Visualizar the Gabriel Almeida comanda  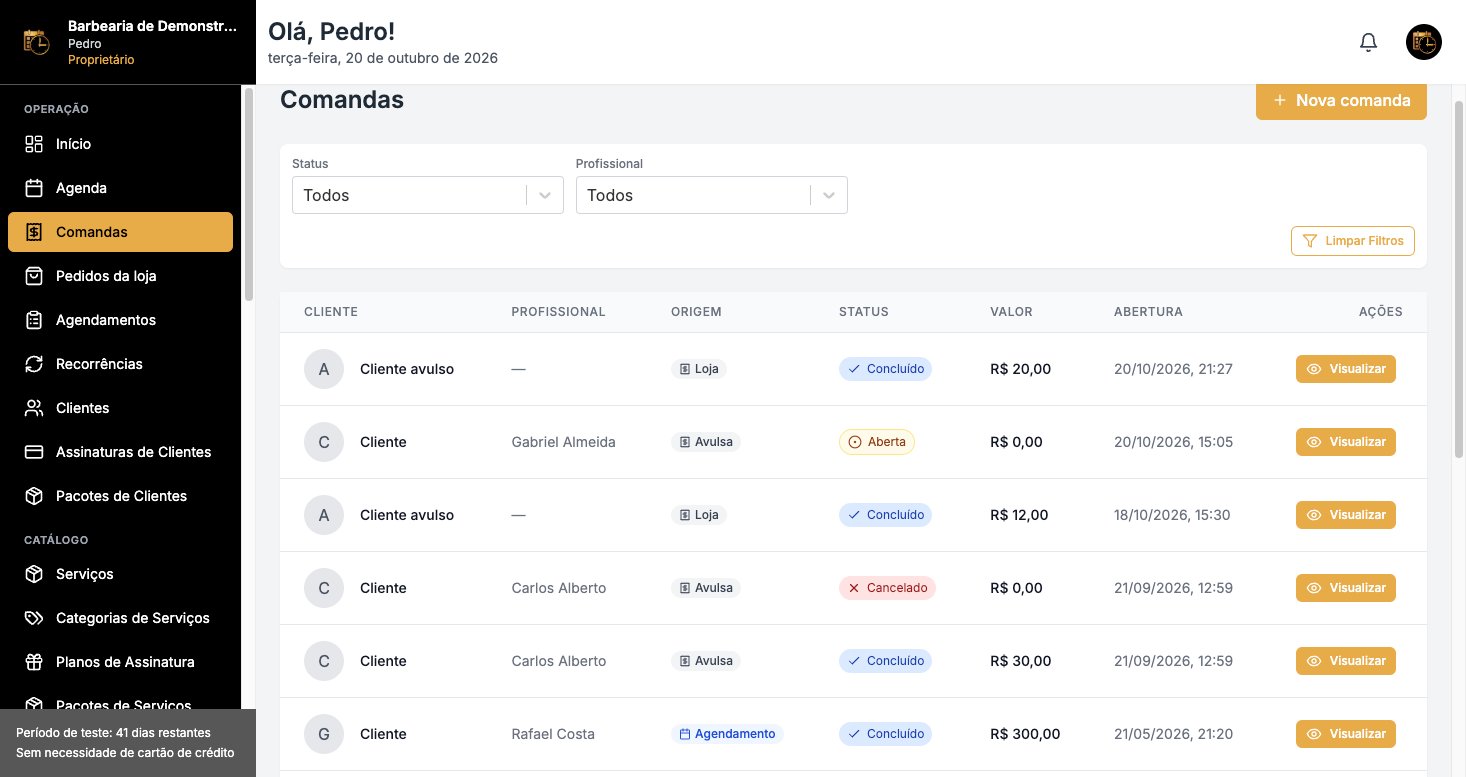[1346, 442]
